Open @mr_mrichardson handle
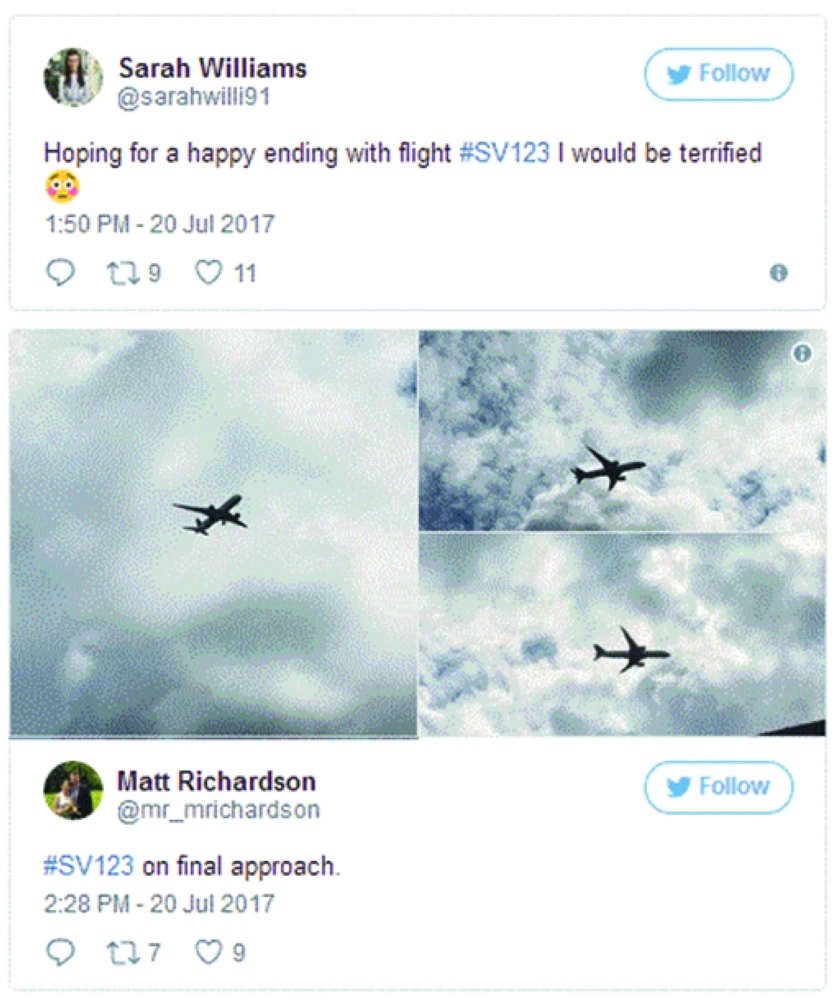Screen dimensions: 840x1000 218,810
